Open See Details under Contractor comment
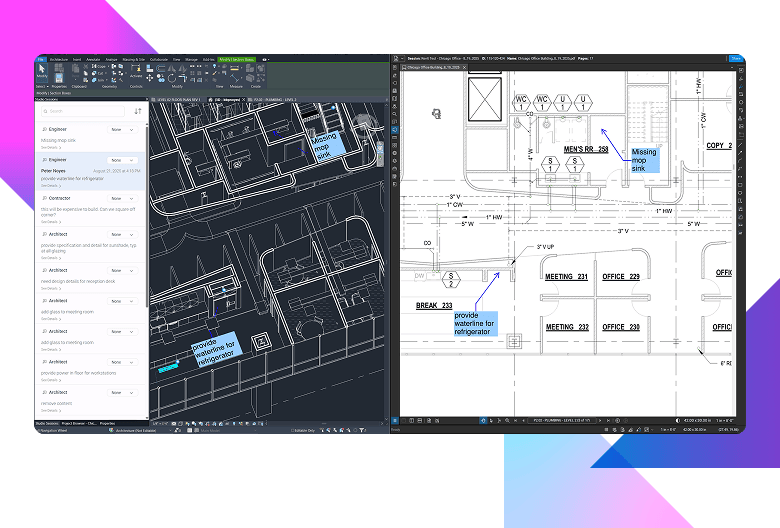The height and width of the screenshot is (528, 780). click(x=51, y=222)
